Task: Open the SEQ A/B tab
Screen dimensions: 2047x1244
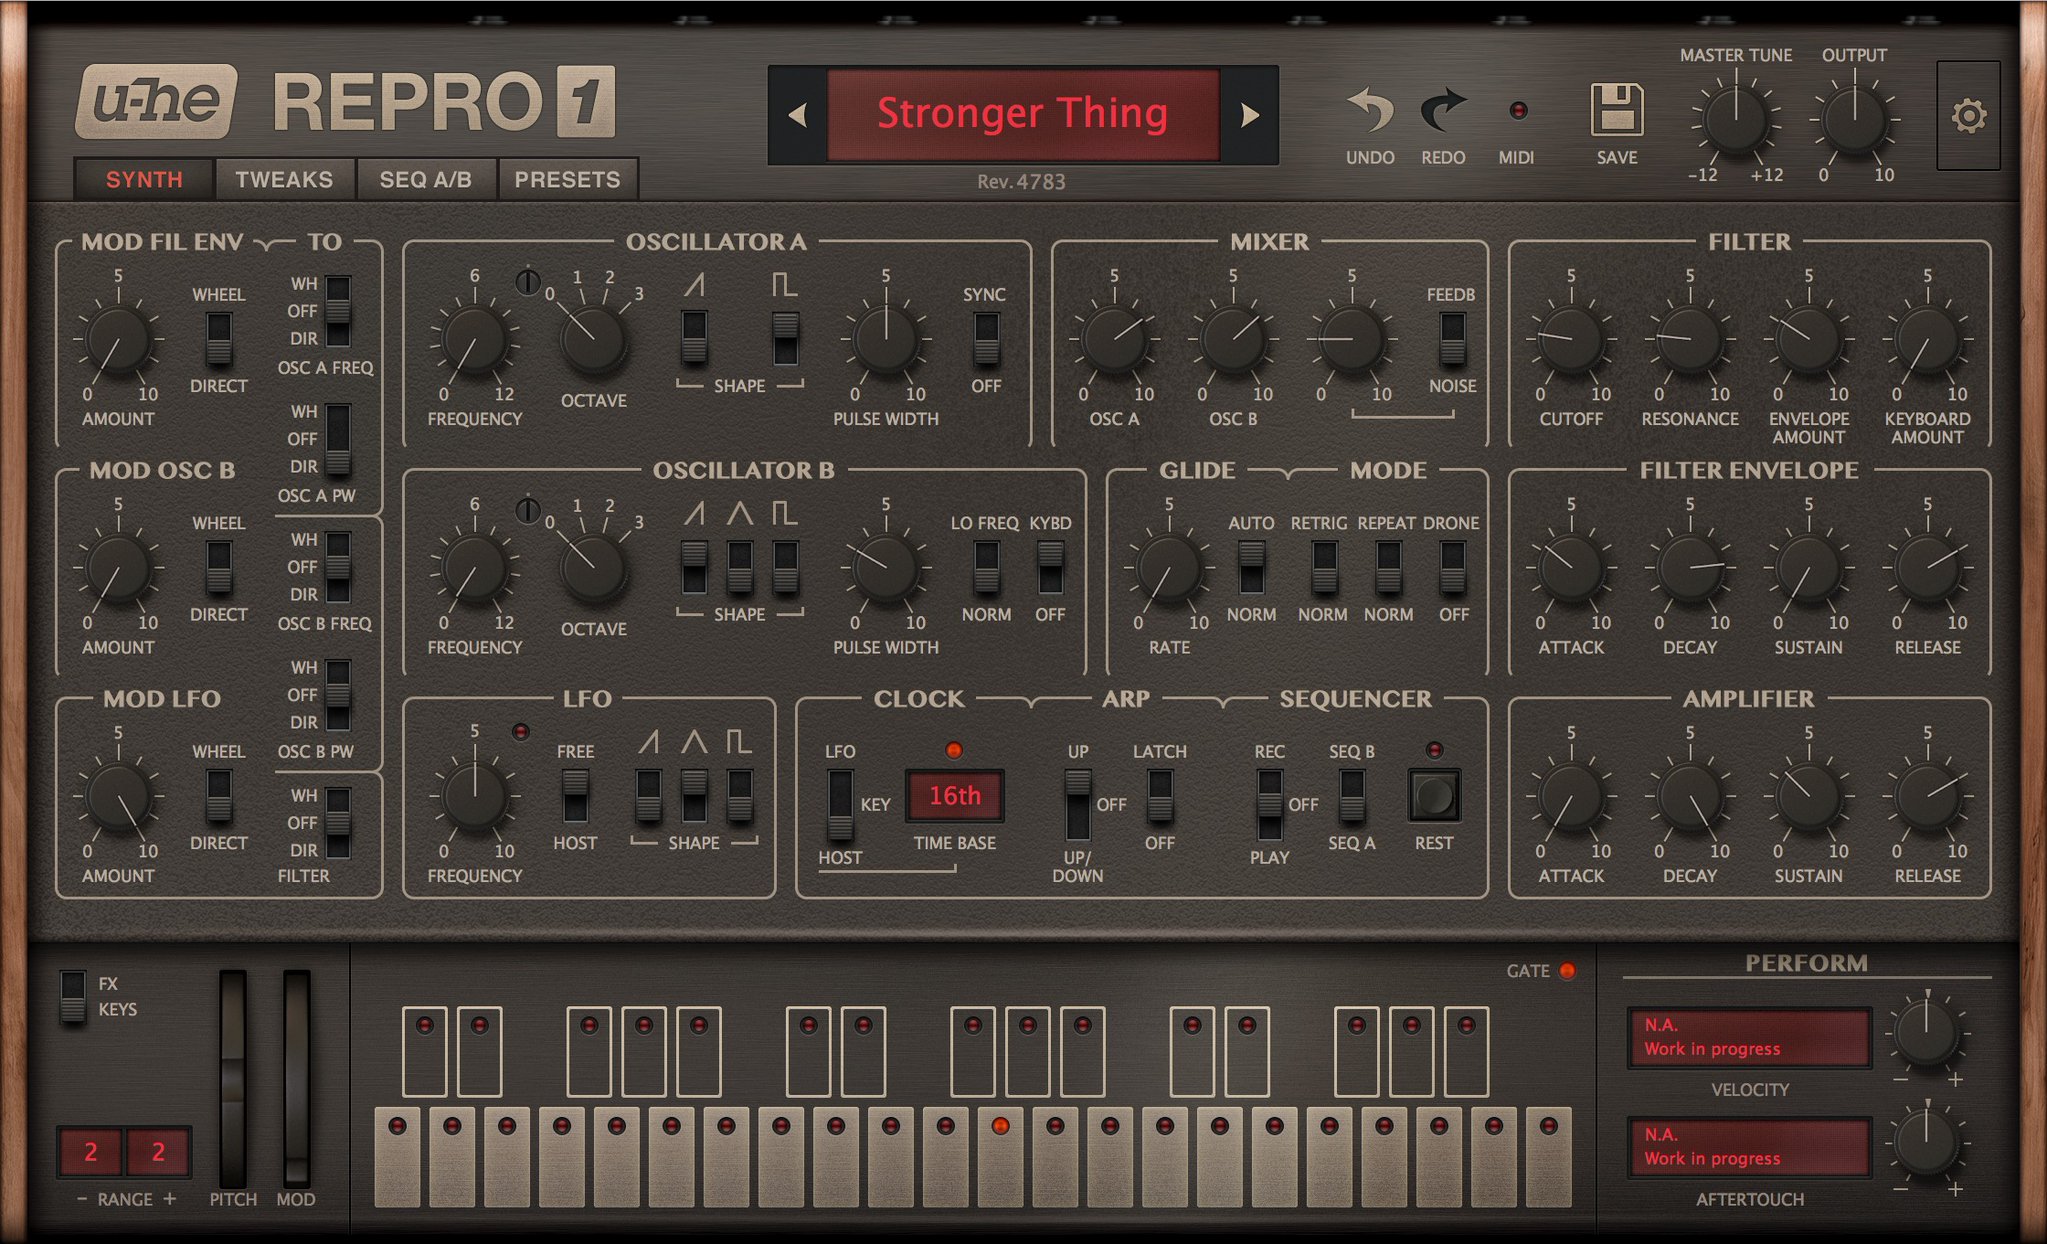Action: click(x=425, y=180)
